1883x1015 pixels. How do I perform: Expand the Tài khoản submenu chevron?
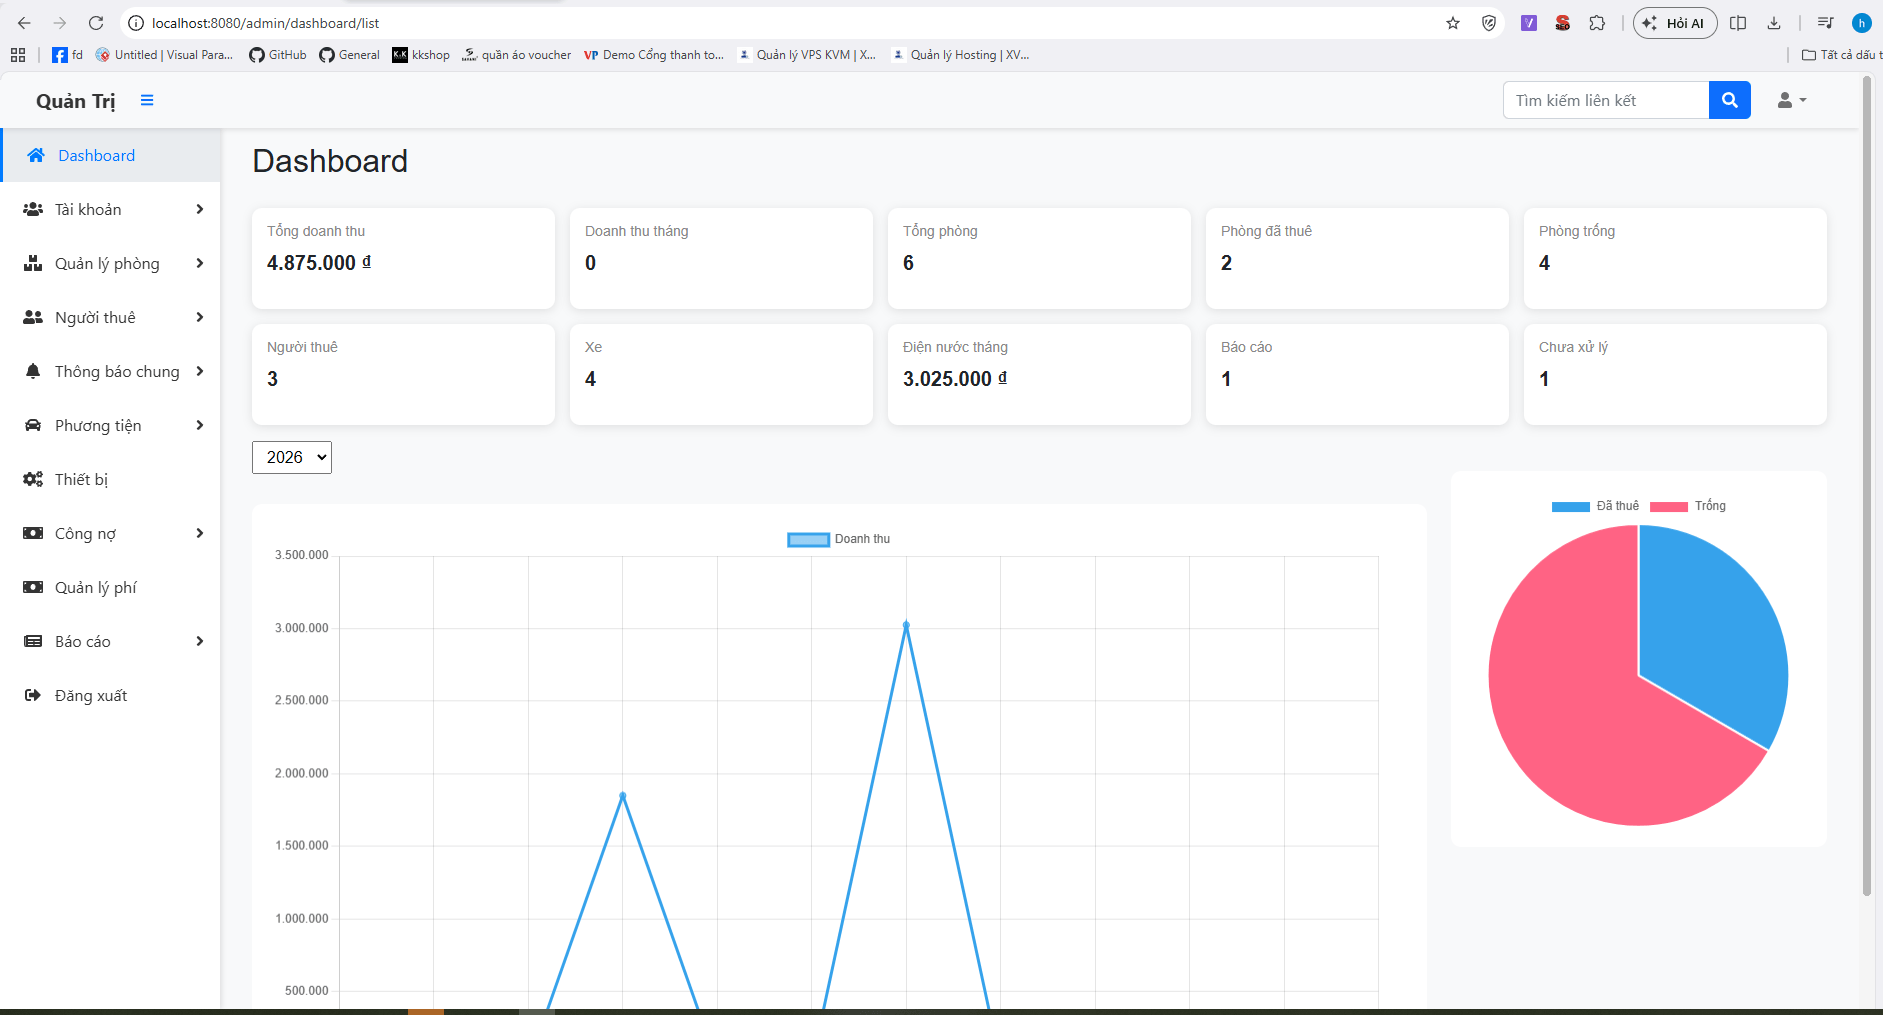pyautogui.click(x=200, y=209)
